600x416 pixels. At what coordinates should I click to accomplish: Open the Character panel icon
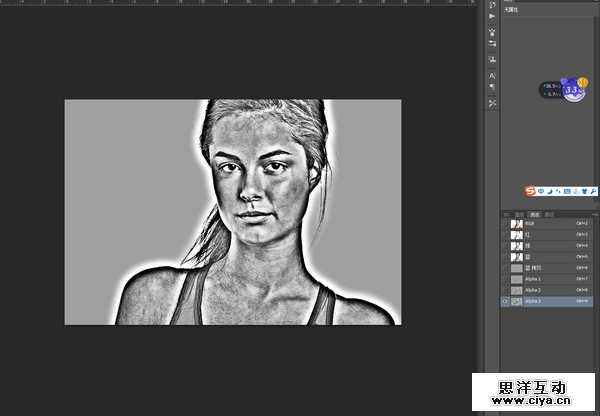pyautogui.click(x=493, y=75)
